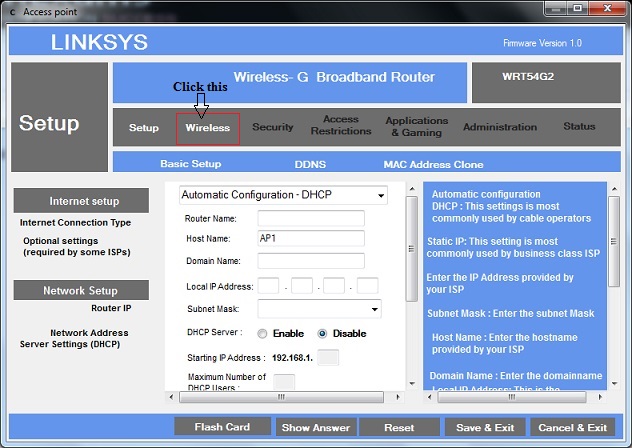632x448 pixels.
Task: Click Cancel & Exit button
Action: pos(572,427)
